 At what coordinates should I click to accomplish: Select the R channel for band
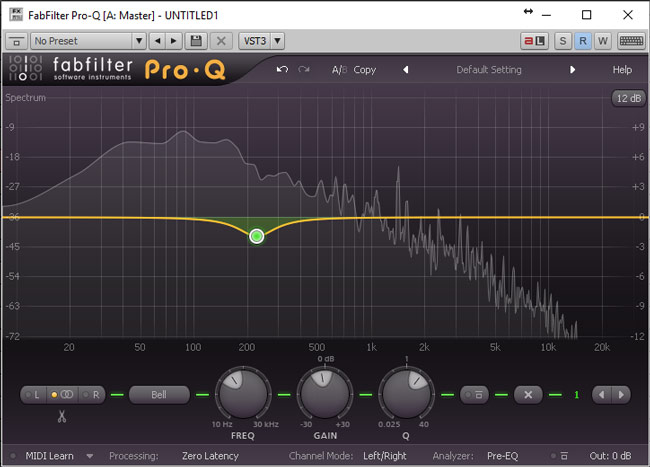tap(92, 394)
